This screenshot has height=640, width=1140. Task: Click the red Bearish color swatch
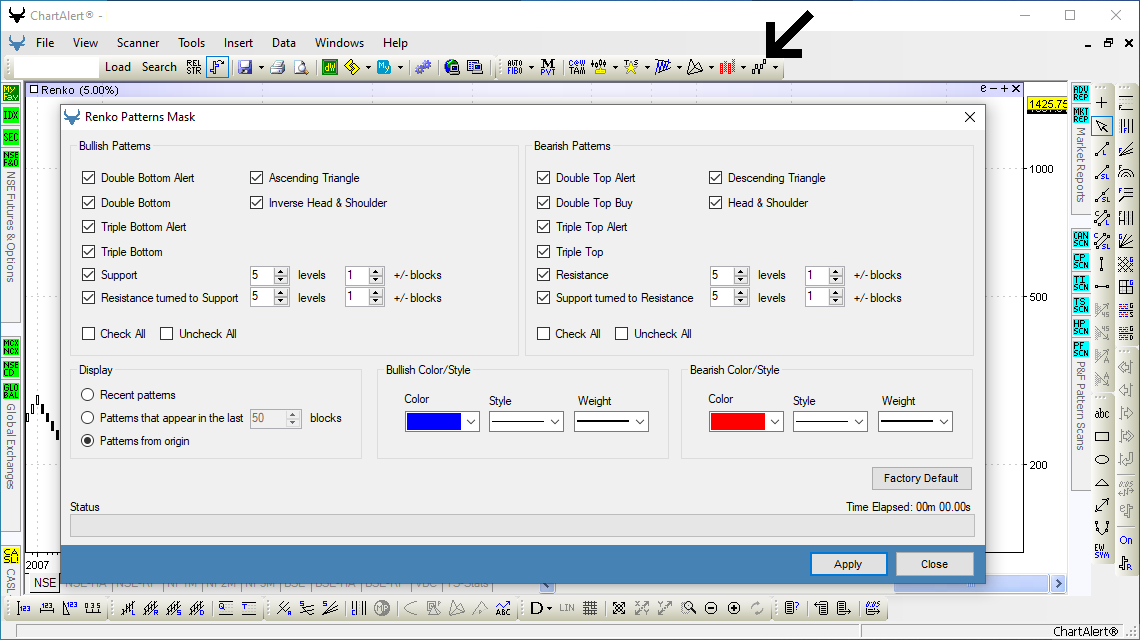coord(737,422)
